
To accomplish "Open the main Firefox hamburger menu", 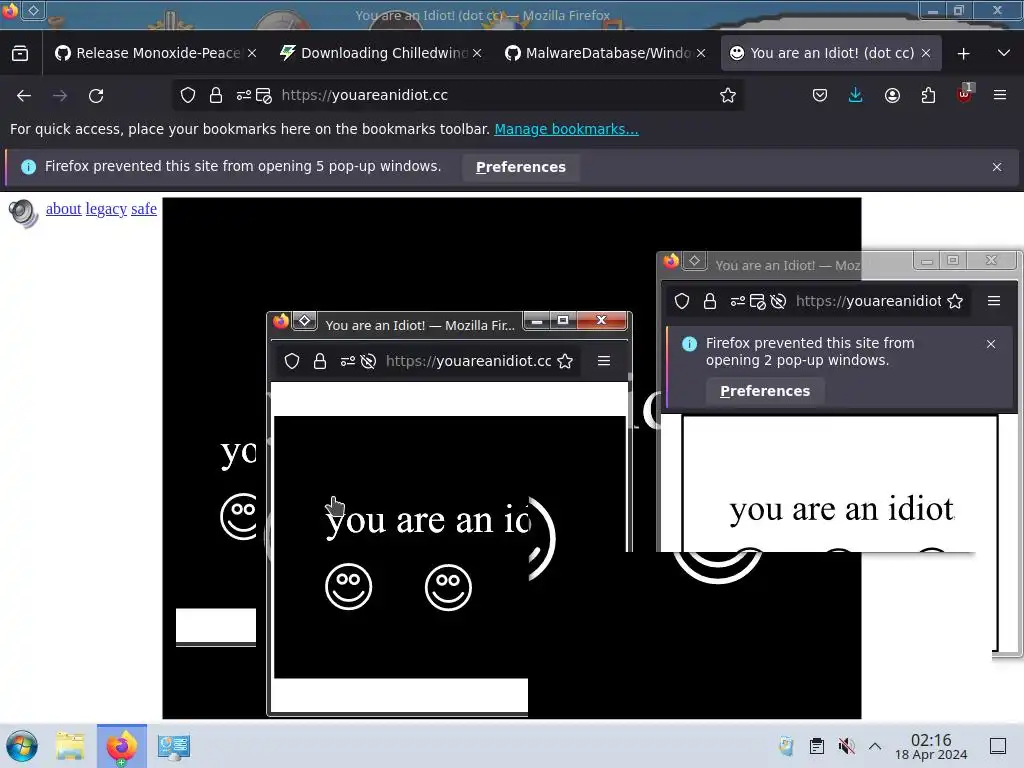I will click(x=1000, y=95).
